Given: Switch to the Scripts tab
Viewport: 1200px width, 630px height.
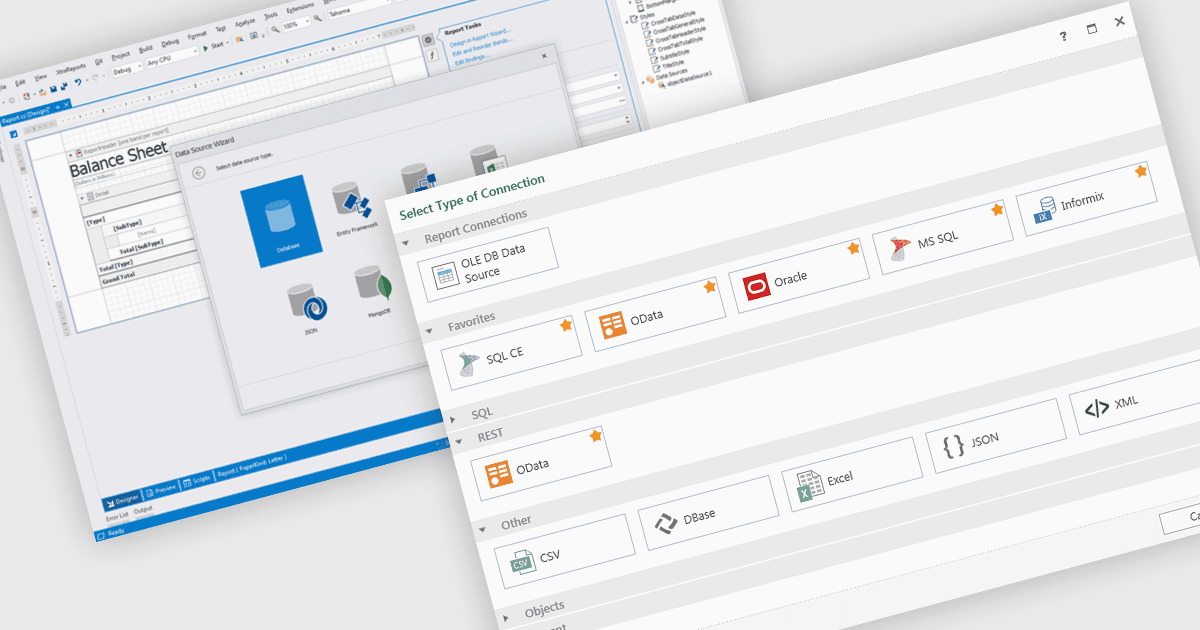Looking at the screenshot, I should [196, 479].
